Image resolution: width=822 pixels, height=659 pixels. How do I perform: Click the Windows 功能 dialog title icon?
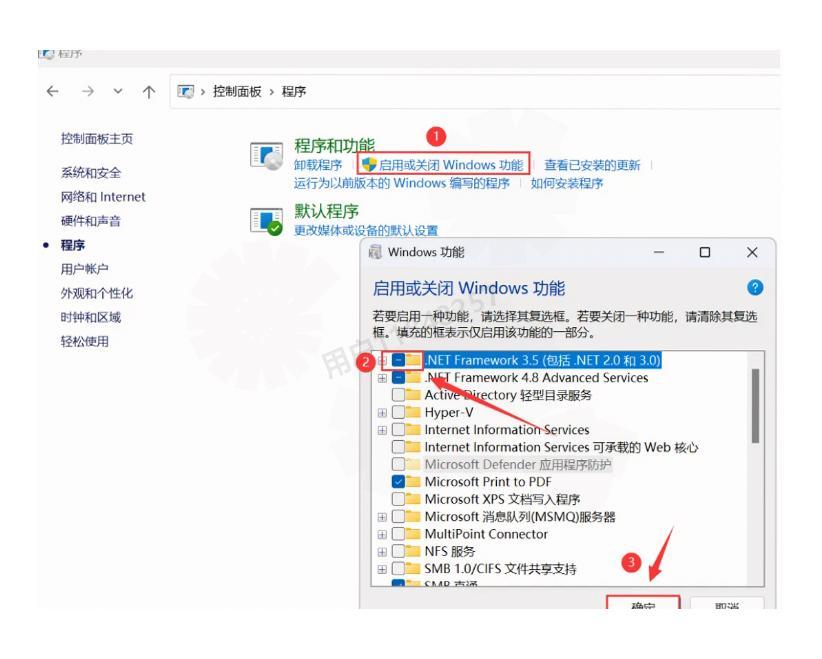376,252
